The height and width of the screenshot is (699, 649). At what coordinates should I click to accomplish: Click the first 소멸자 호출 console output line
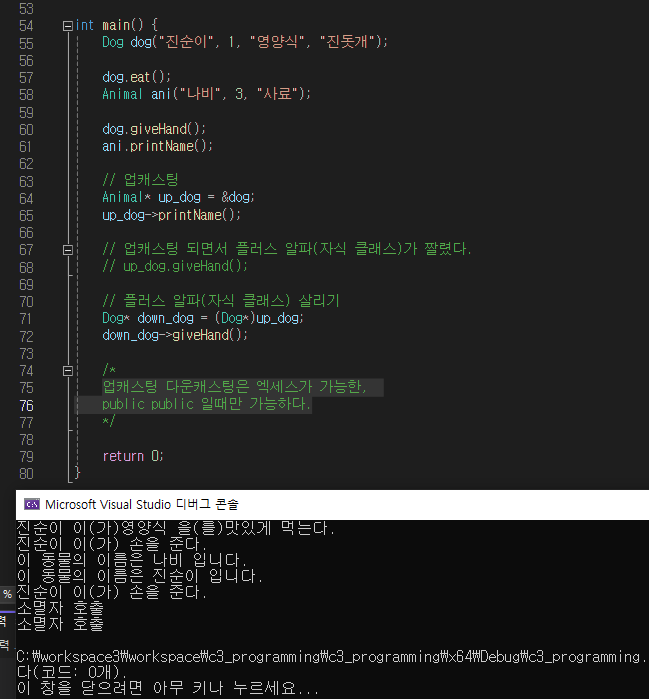(x=60, y=608)
